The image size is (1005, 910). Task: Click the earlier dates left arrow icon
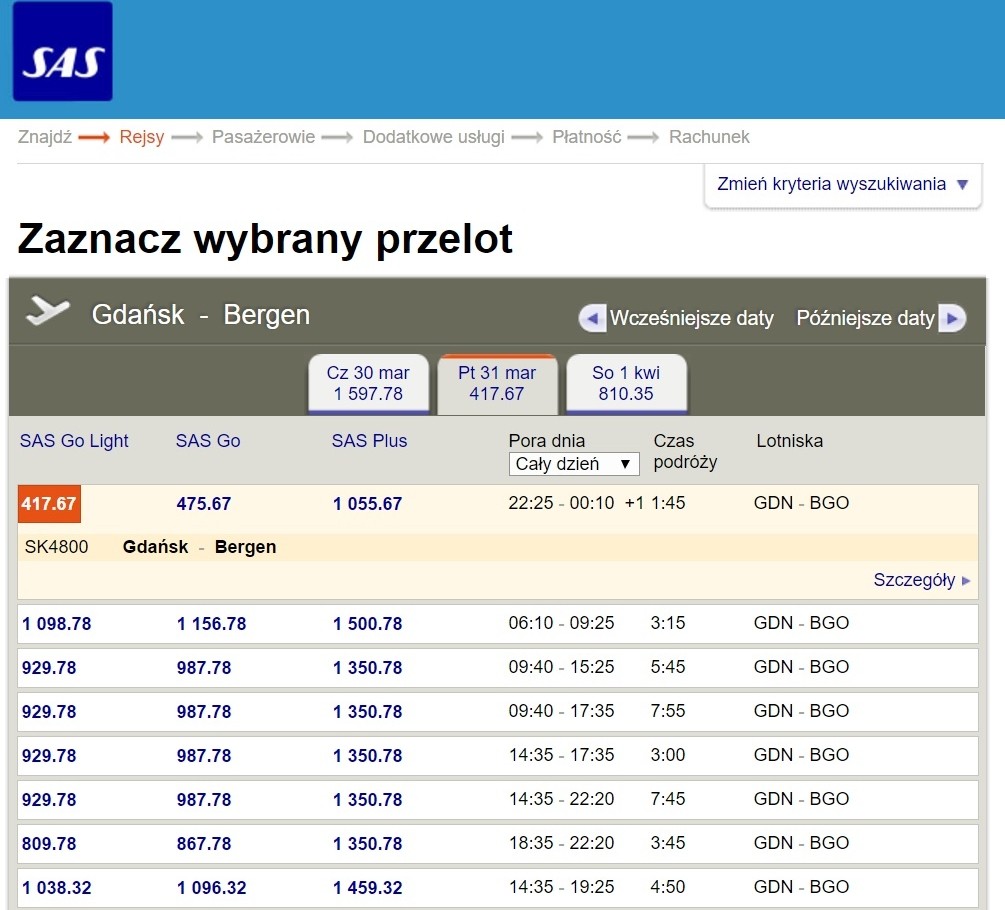pyautogui.click(x=592, y=318)
